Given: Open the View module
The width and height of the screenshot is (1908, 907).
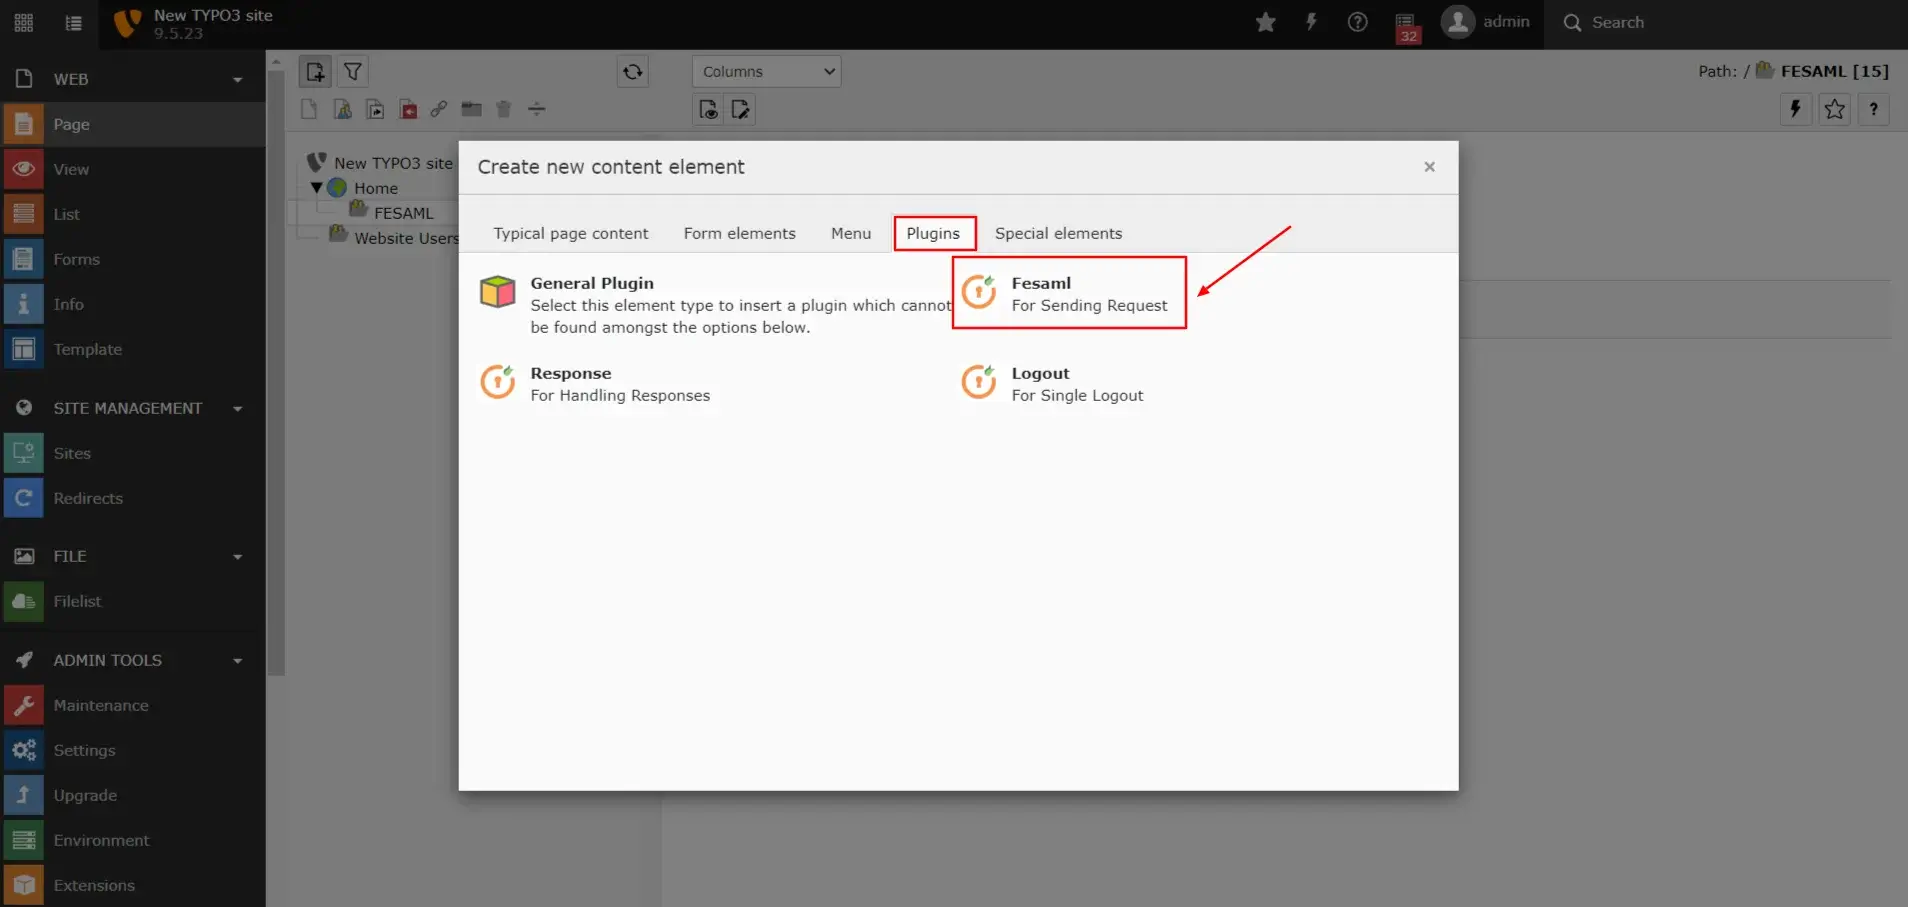Looking at the screenshot, I should point(133,169).
